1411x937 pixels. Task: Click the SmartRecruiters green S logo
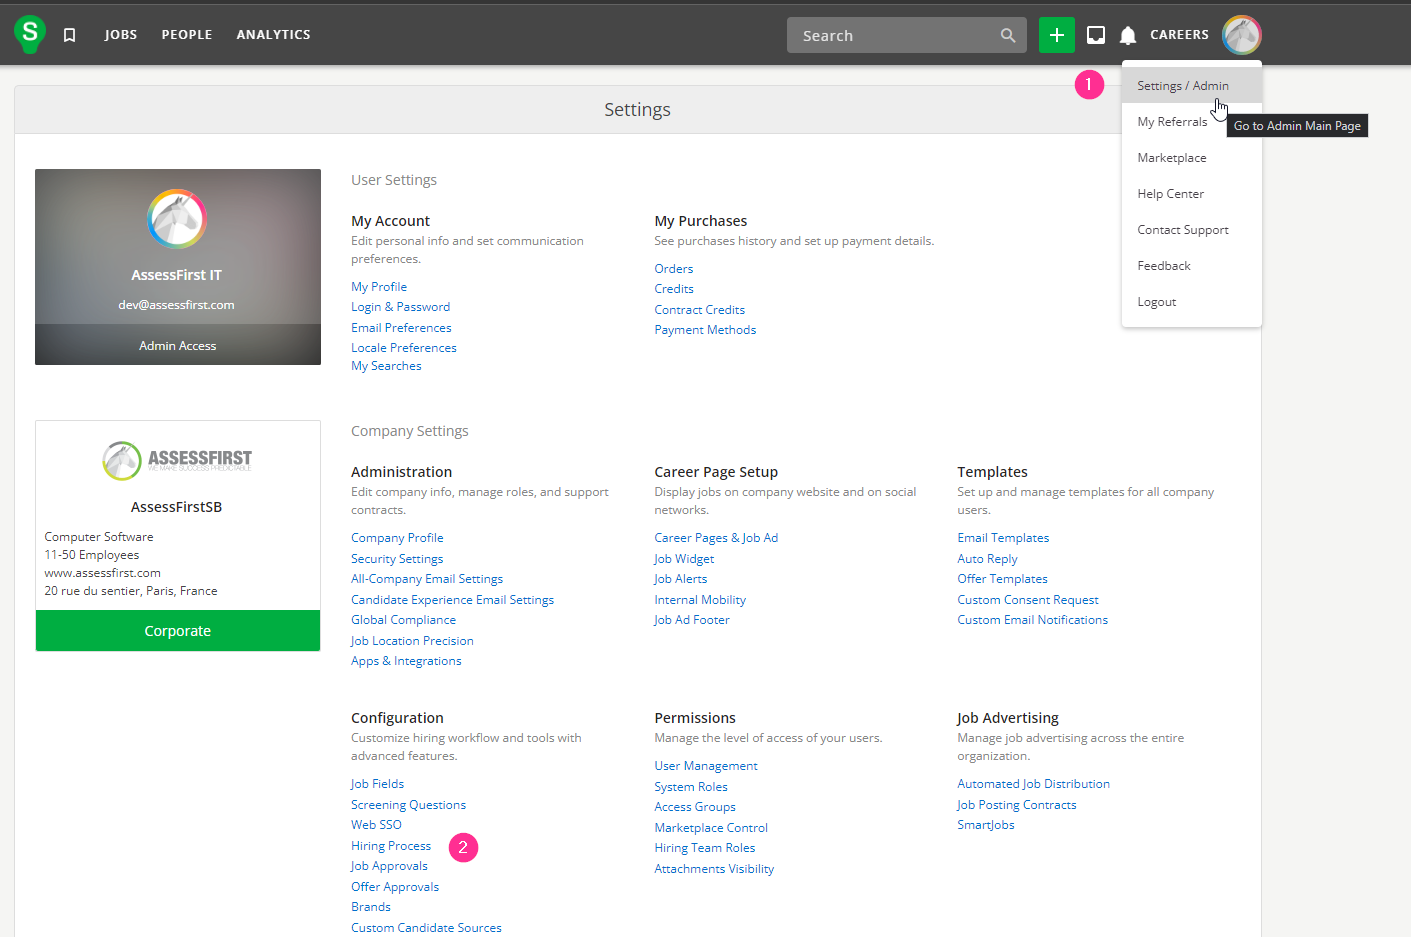tap(30, 34)
